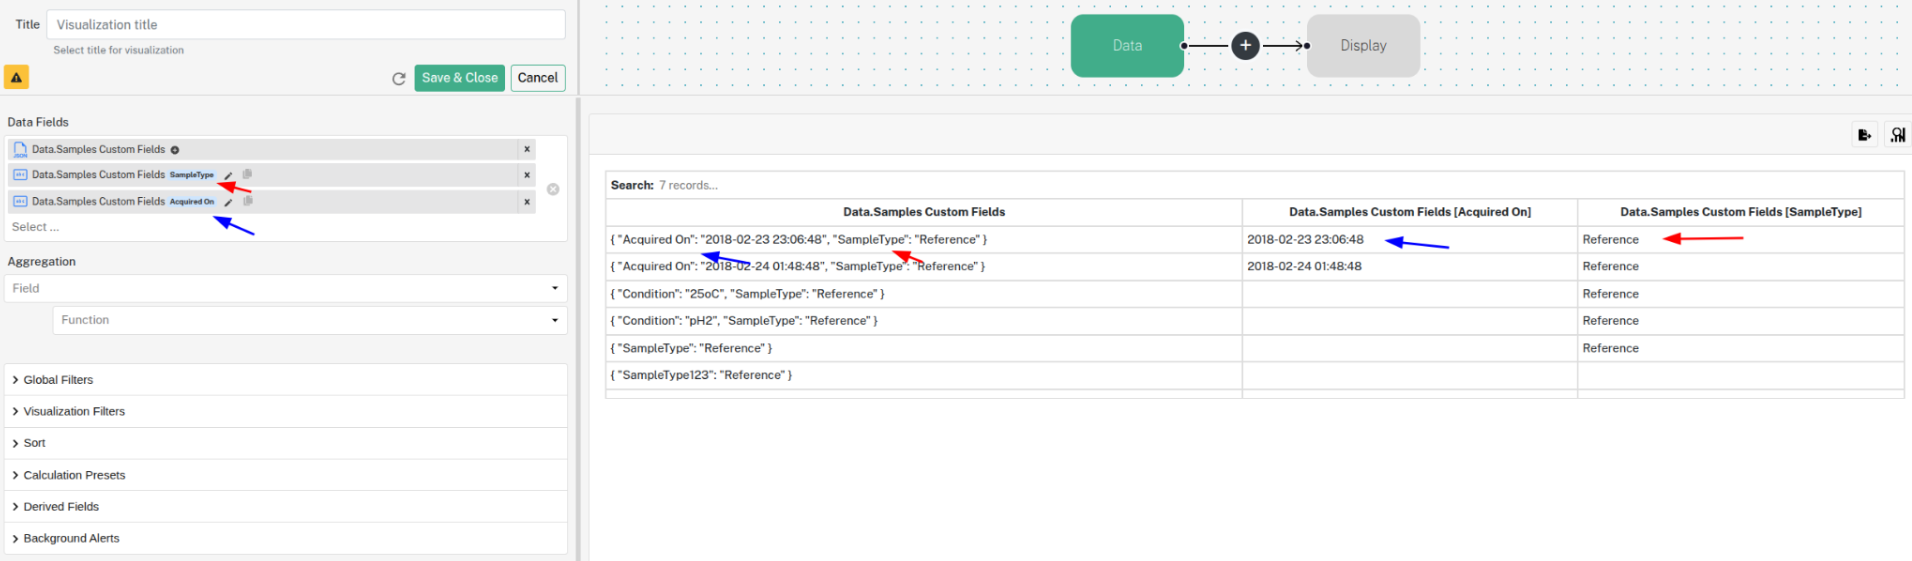The height and width of the screenshot is (561, 1912).
Task: Select the Data flow node
Action: (x=1127, y=46)
